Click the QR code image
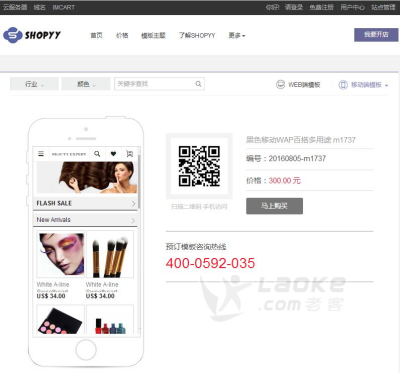Image resolution: width=400 pixels, height=373 pixels. click(199, 166)
